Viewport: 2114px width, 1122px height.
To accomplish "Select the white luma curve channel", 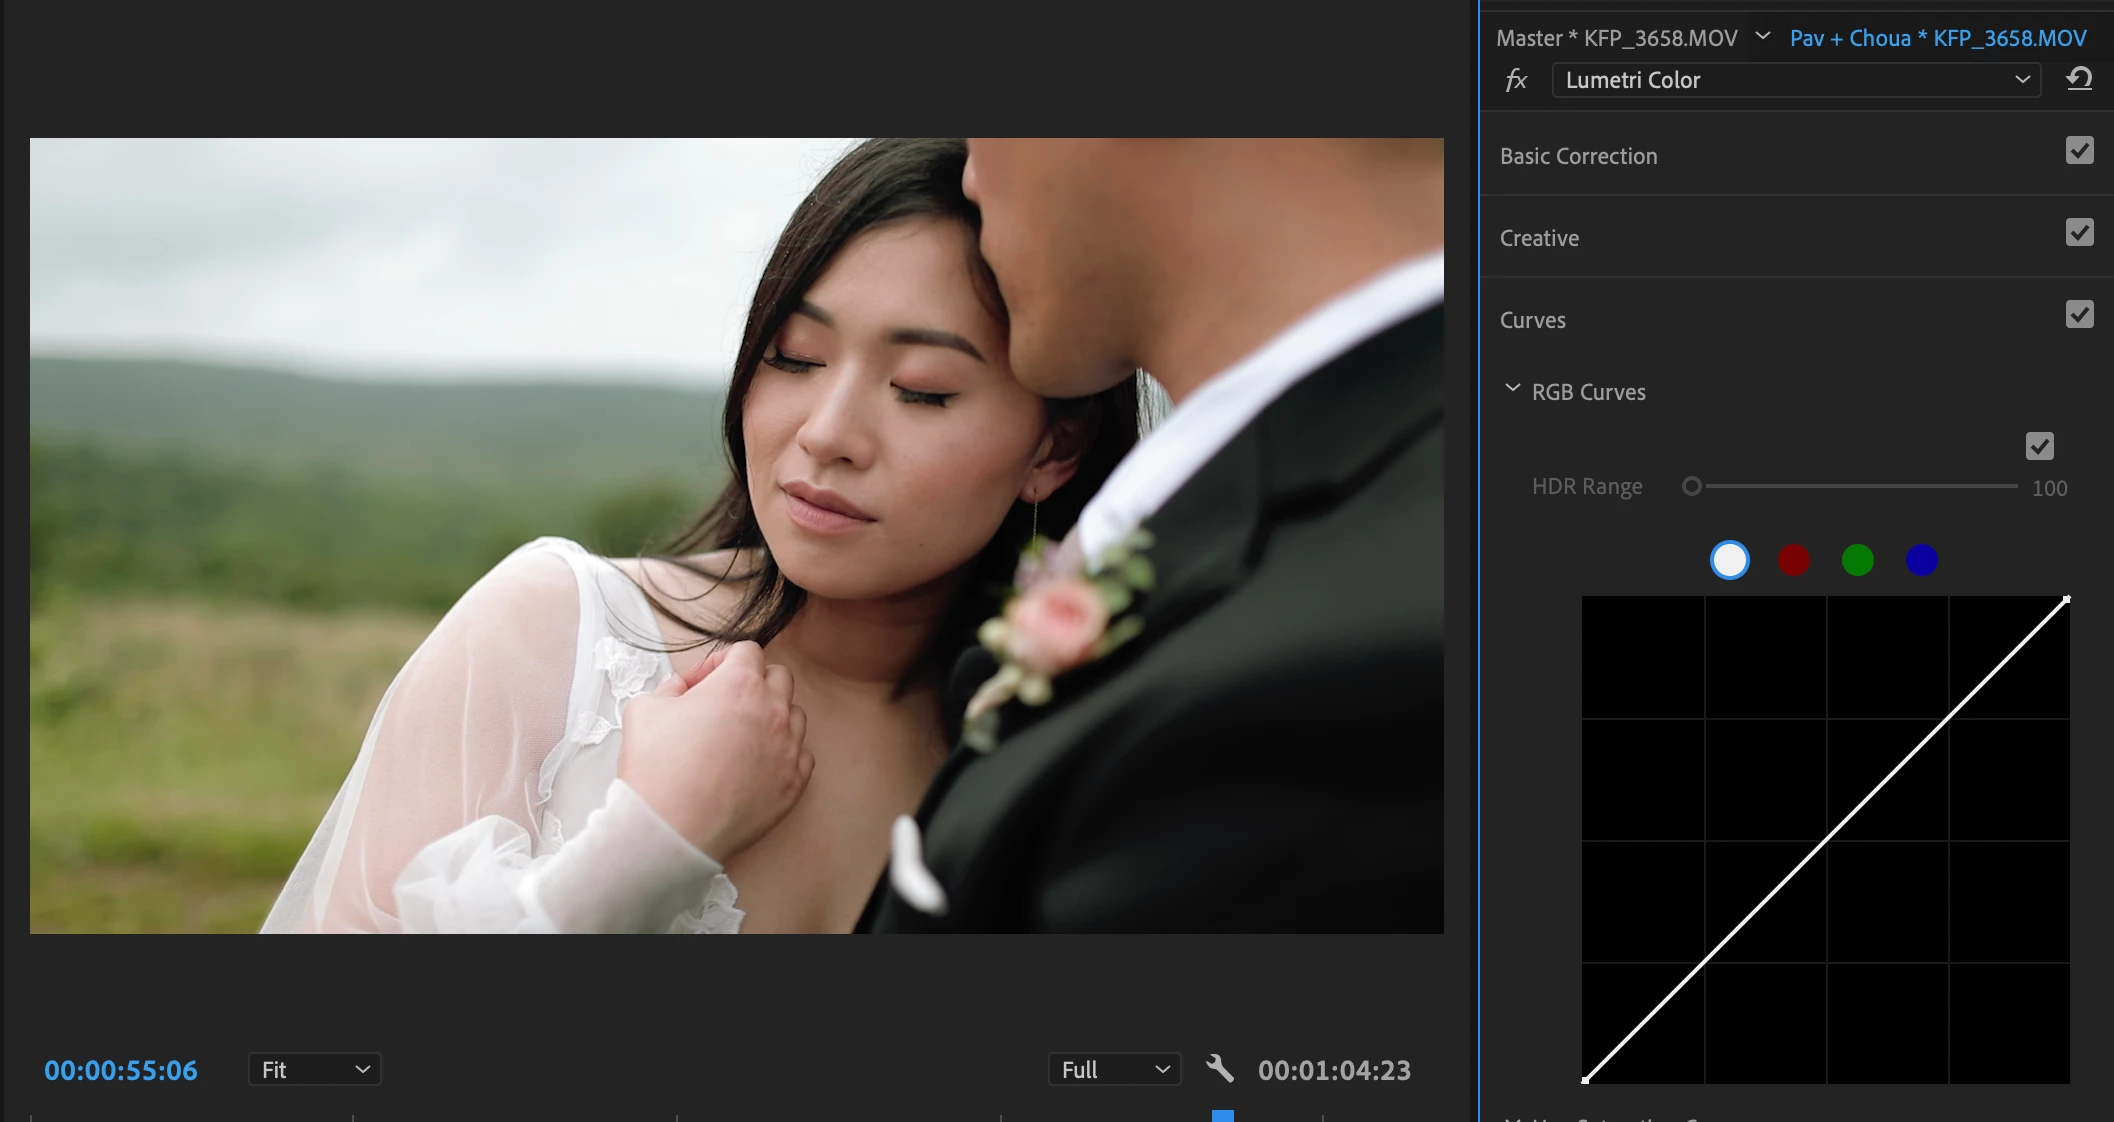I will click(1729, 560).
